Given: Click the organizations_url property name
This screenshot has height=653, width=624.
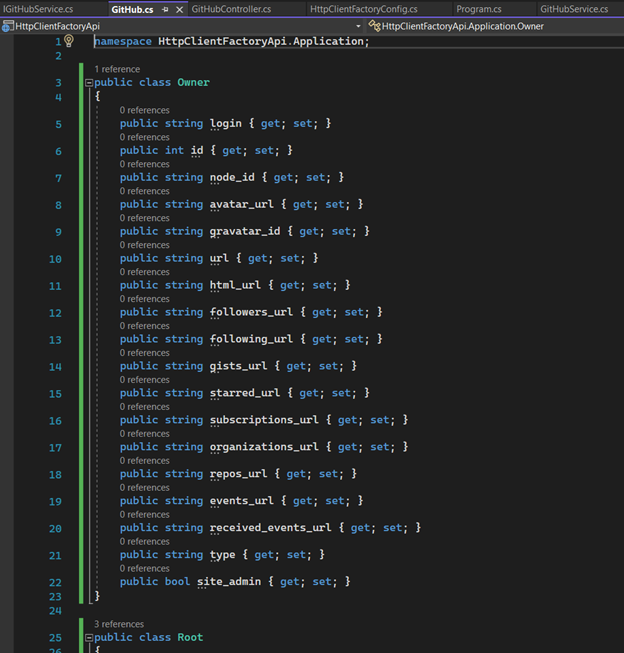Looking at the screenshot, I should point(264,447).
